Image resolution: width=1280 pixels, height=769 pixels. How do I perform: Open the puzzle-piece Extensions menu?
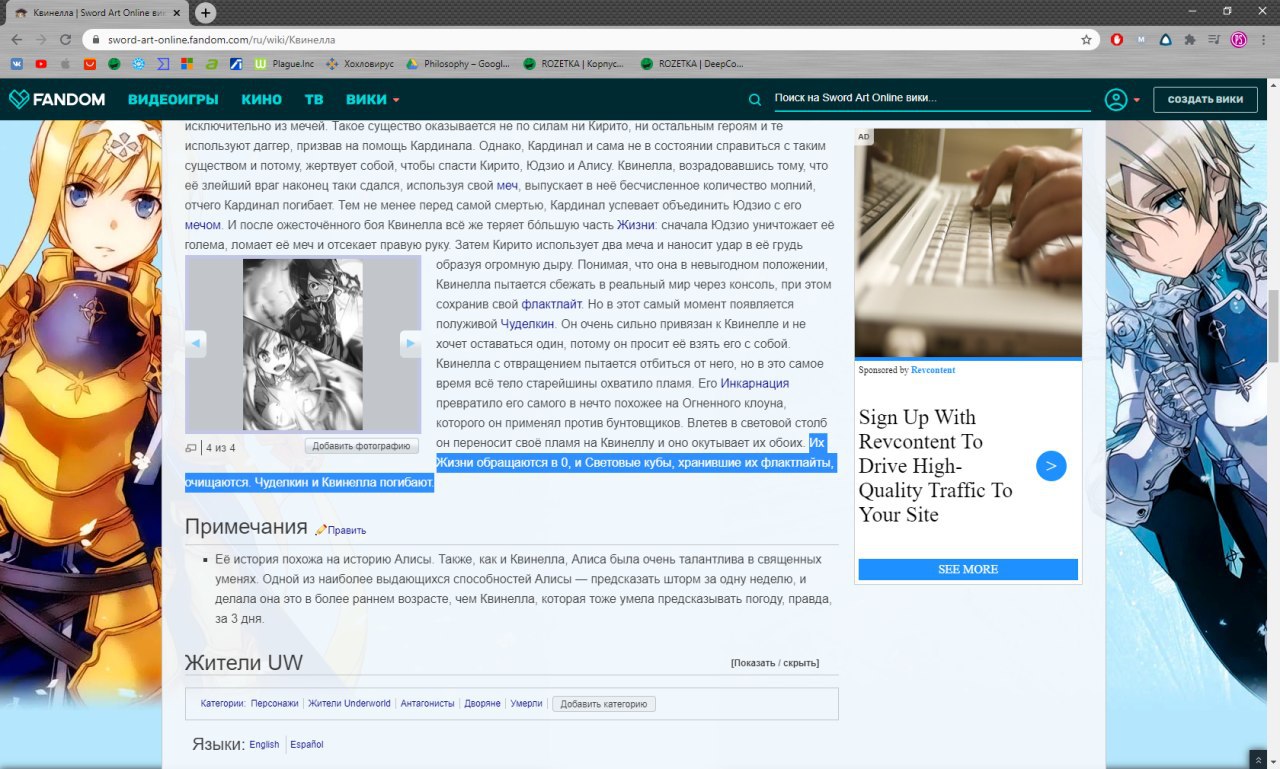pos(1190,40)
